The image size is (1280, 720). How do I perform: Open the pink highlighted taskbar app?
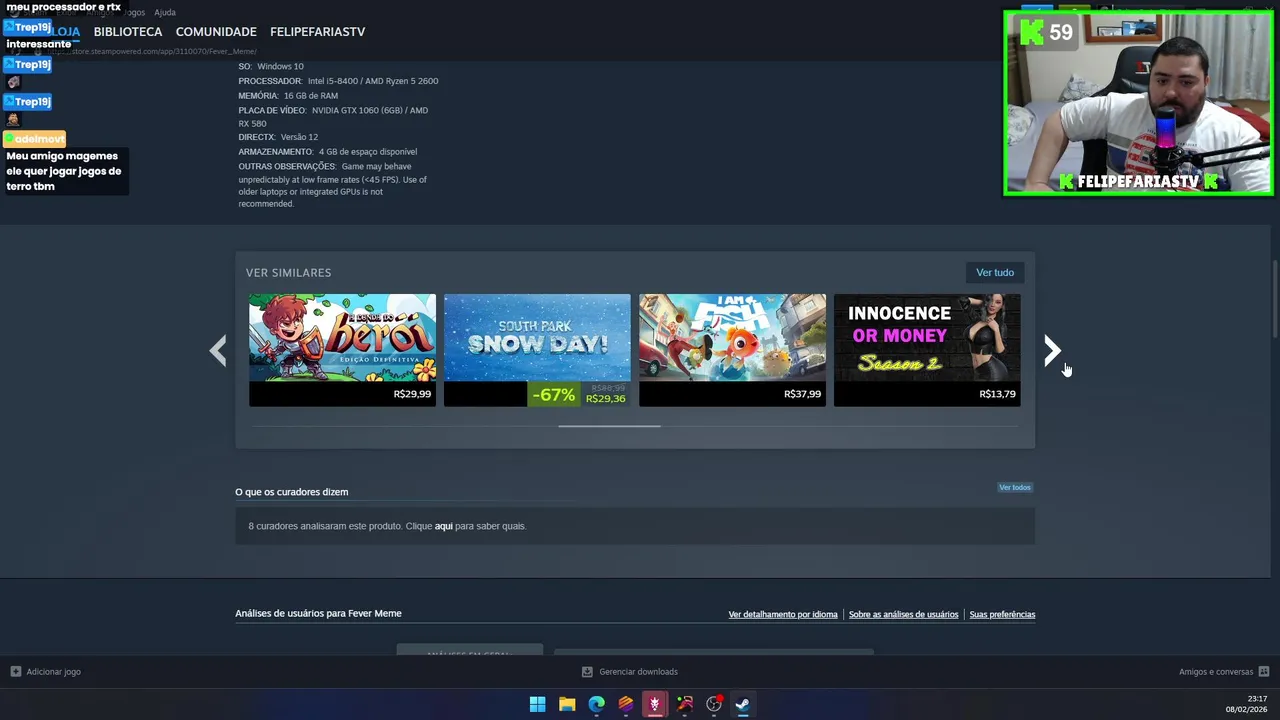[x=655, y=704]
